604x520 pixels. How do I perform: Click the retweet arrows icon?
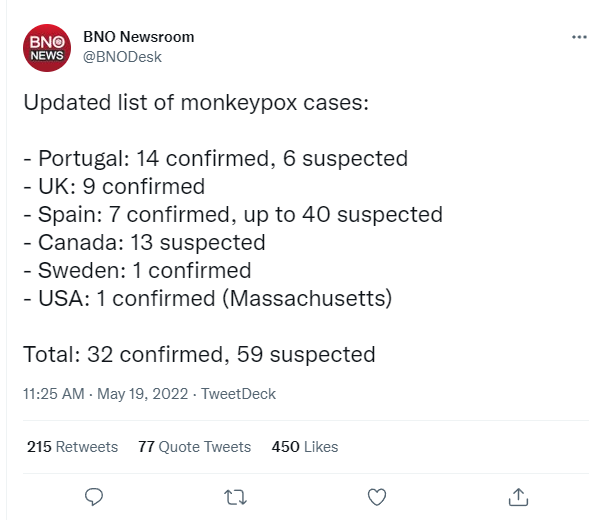point(236,496)
